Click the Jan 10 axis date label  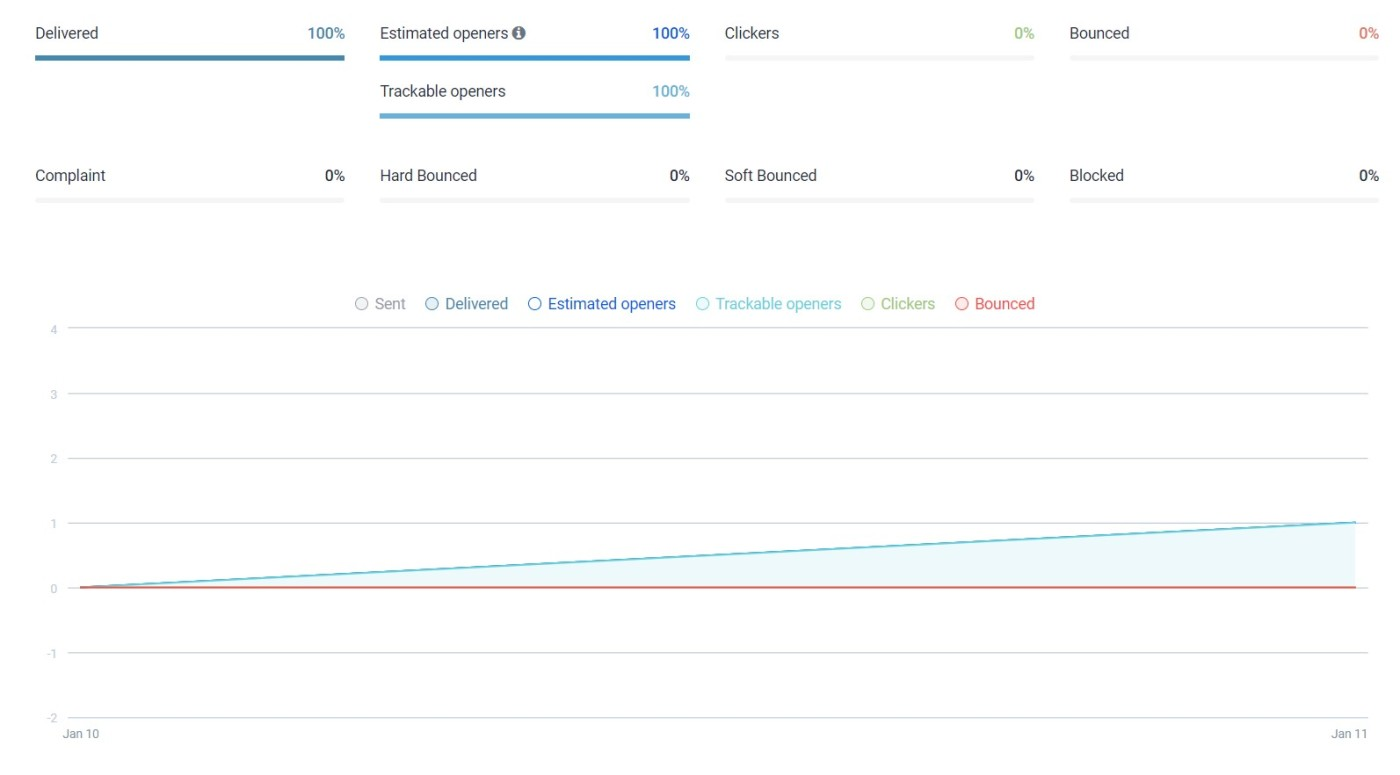[81, 734]
